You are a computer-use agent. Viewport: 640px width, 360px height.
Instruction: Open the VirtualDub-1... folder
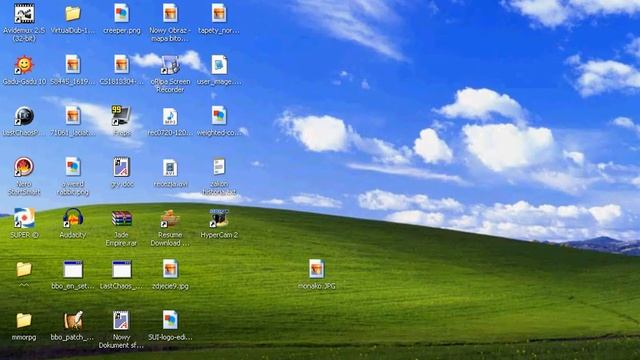click(73, 14)
